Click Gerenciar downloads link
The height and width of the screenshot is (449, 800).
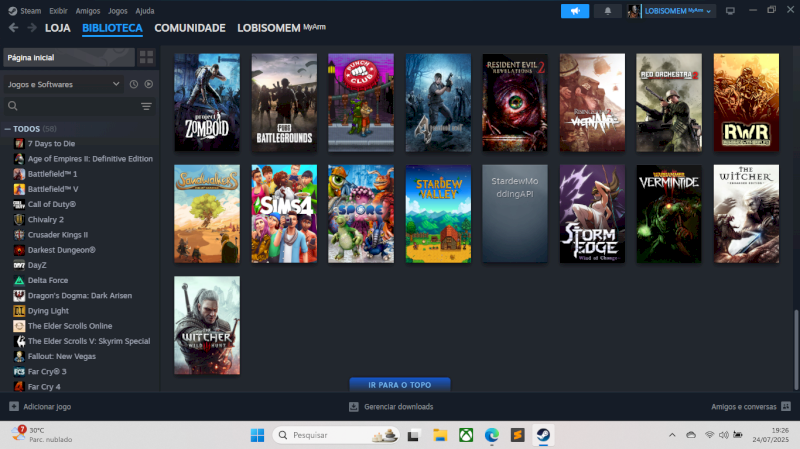pyautogui.click(x=398, y=407)
